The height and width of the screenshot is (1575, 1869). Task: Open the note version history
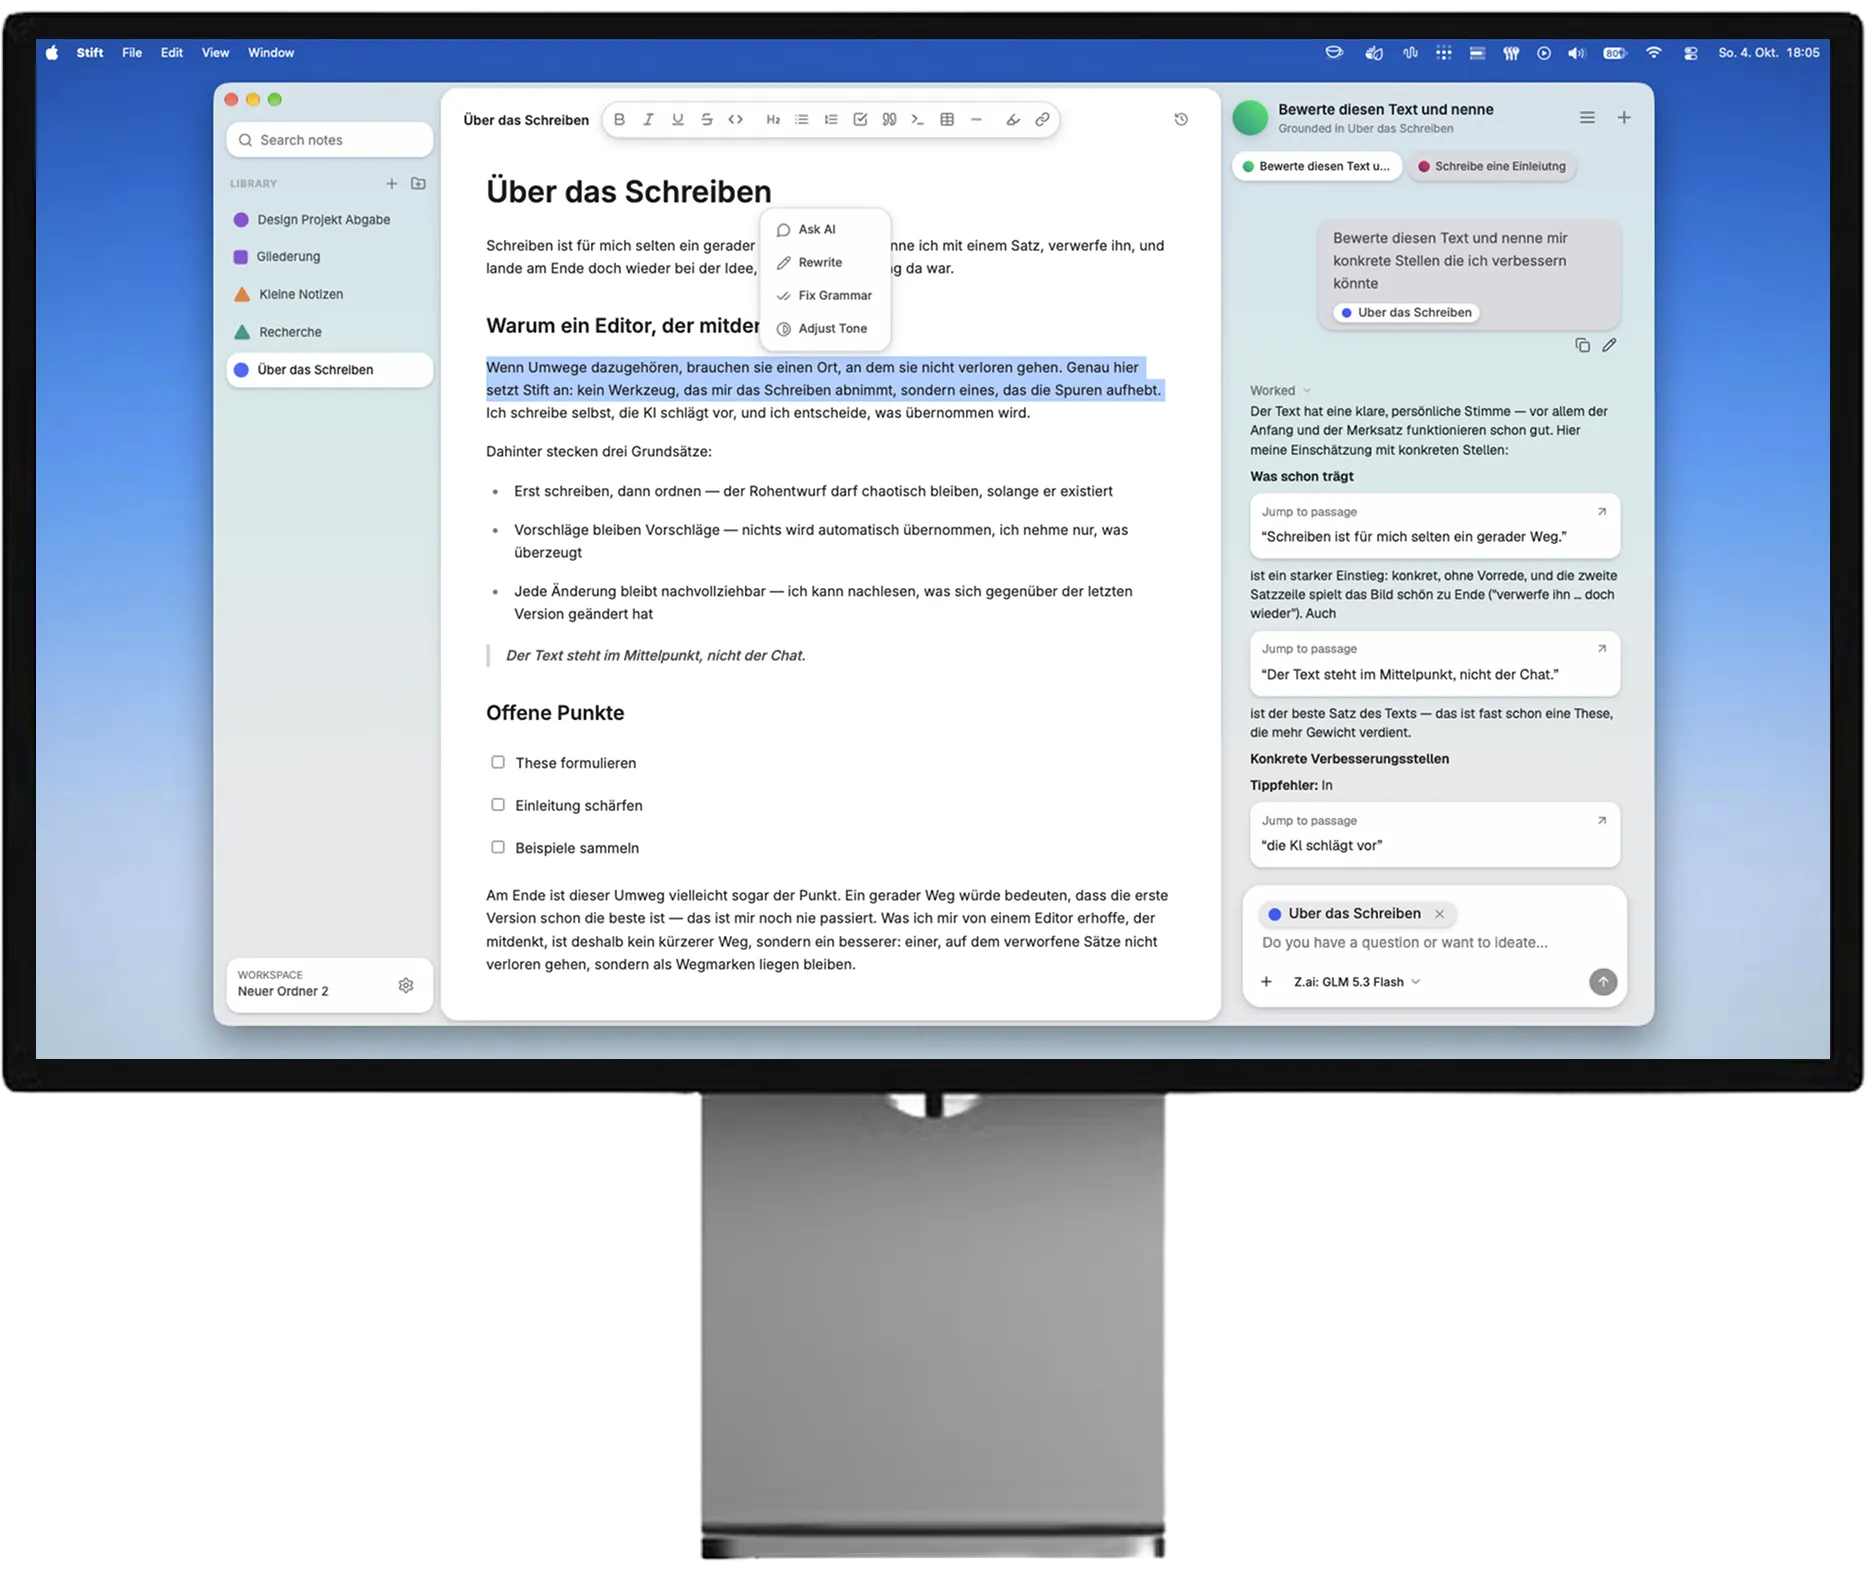pyautogui.click(x=1181, y=120)
